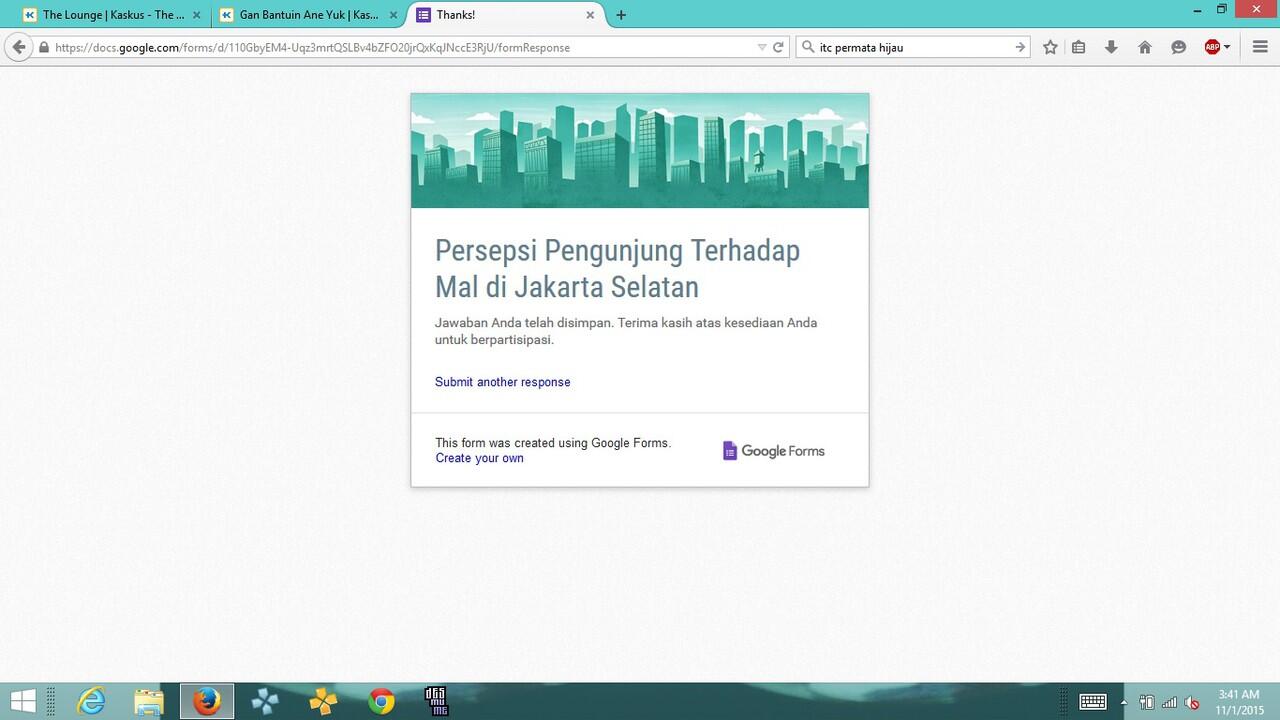The image size is (1280, 720).
Task: Open the Adblock Plus (ABP) extension icon
Action: (1210, 47)
